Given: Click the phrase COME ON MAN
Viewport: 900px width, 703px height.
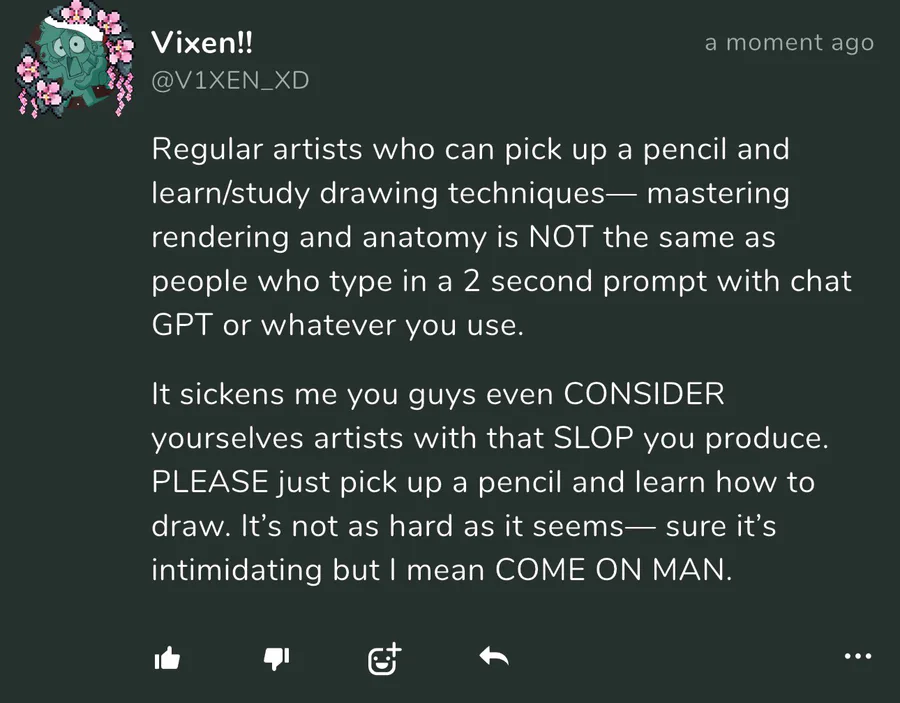Looking at the screenshot, I should click(x=613, y=570).
